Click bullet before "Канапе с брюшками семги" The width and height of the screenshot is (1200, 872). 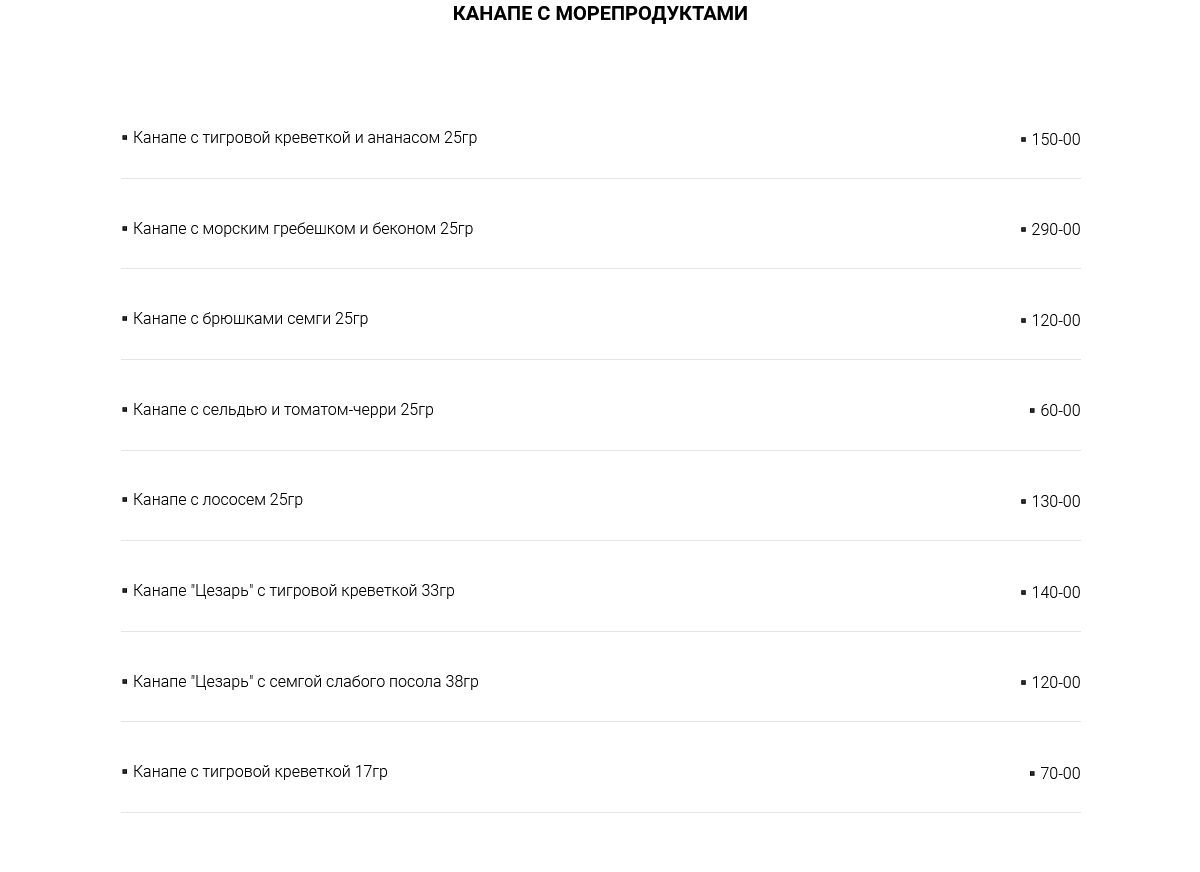(125, 318)
